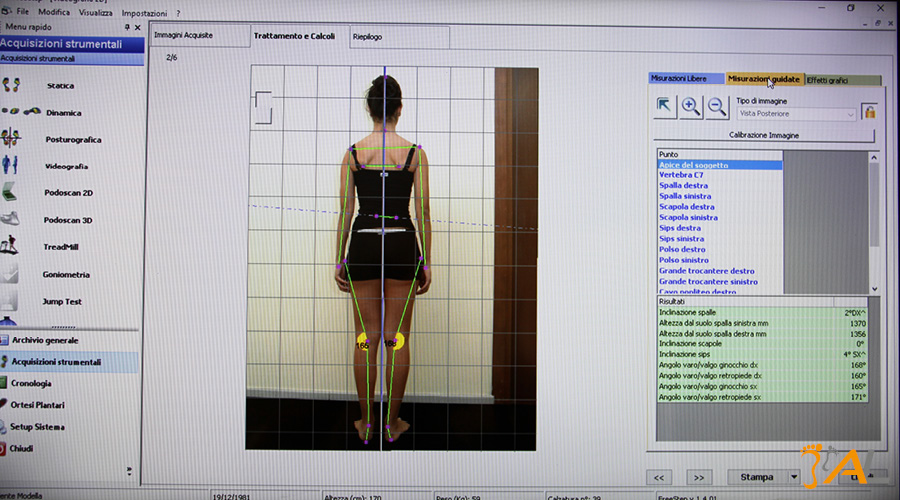Switch to Immagini Acquisite tab
Viewport: 900px width, 500px height.
pyautogui.click(x=199, y=35)
